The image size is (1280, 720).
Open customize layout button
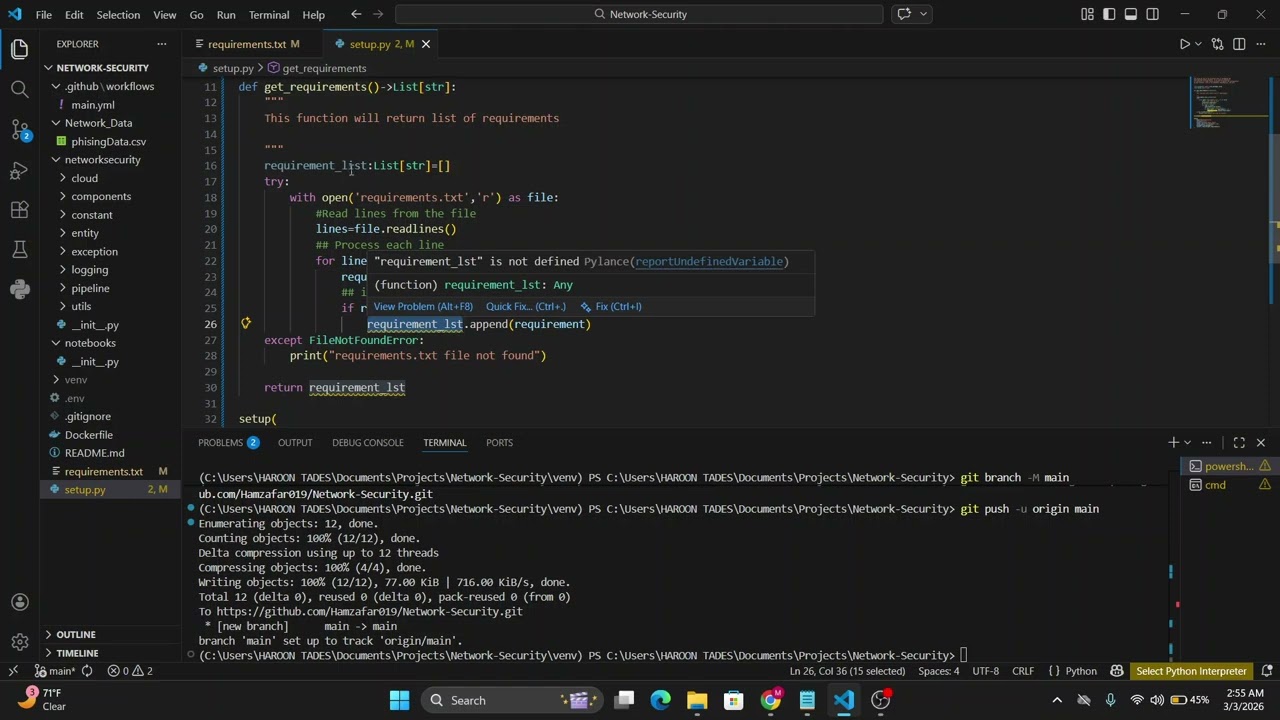[1087, 14]
